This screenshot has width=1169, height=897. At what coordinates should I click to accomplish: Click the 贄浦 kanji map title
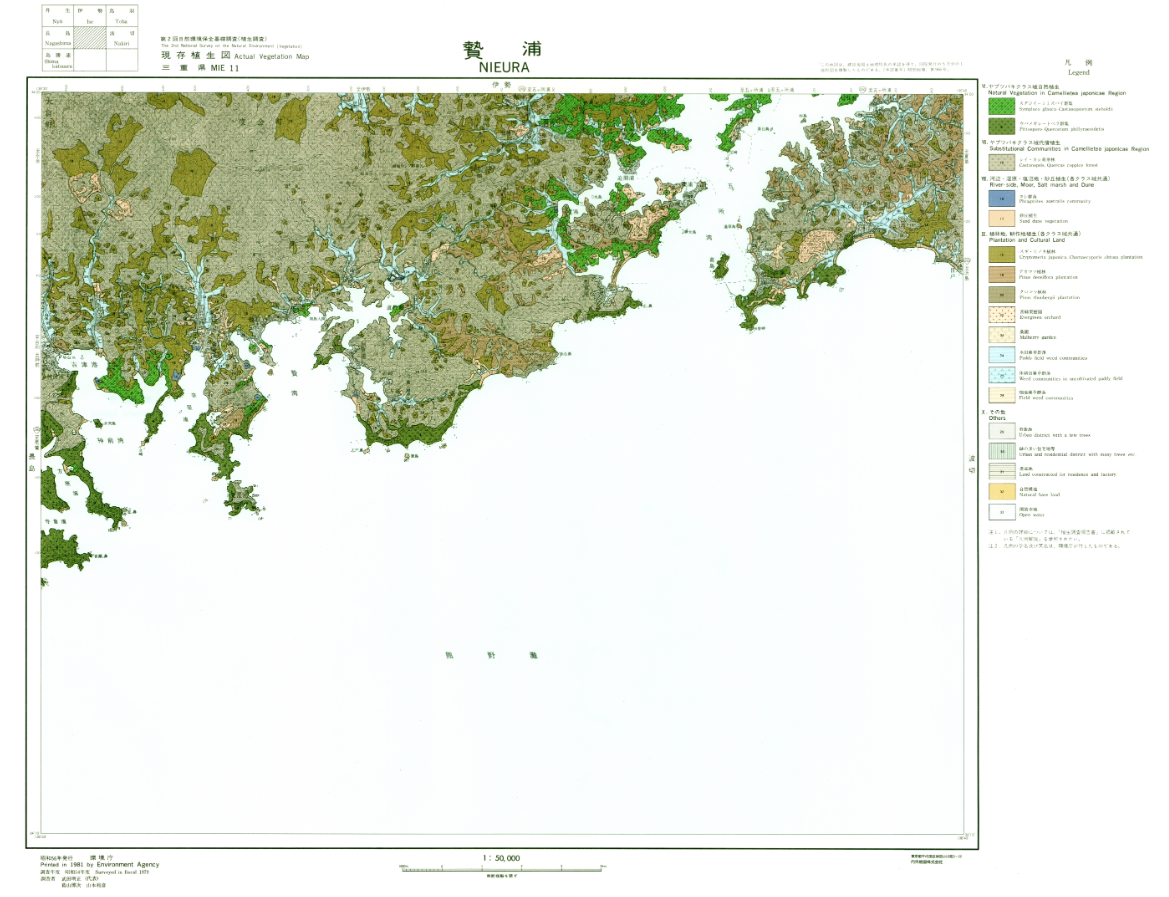(x=502, y=49)
